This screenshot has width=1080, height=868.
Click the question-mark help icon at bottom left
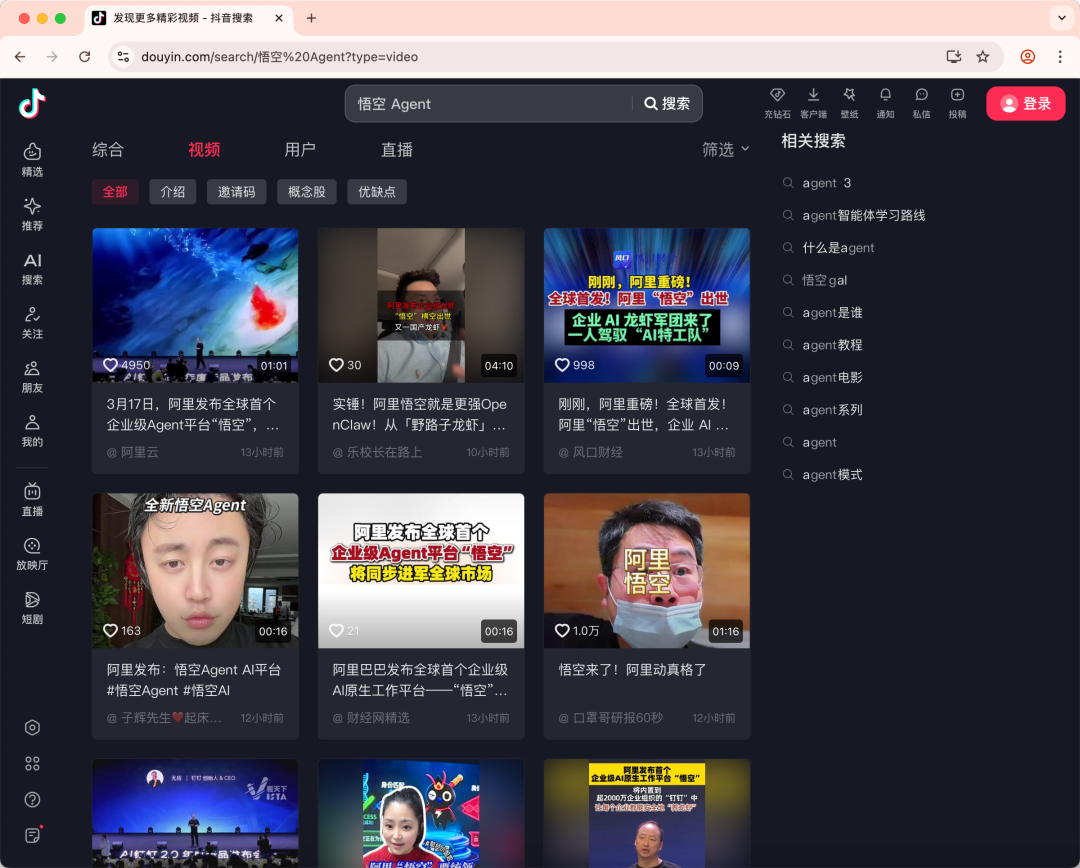pyautogui.click(x=31, y=799)
